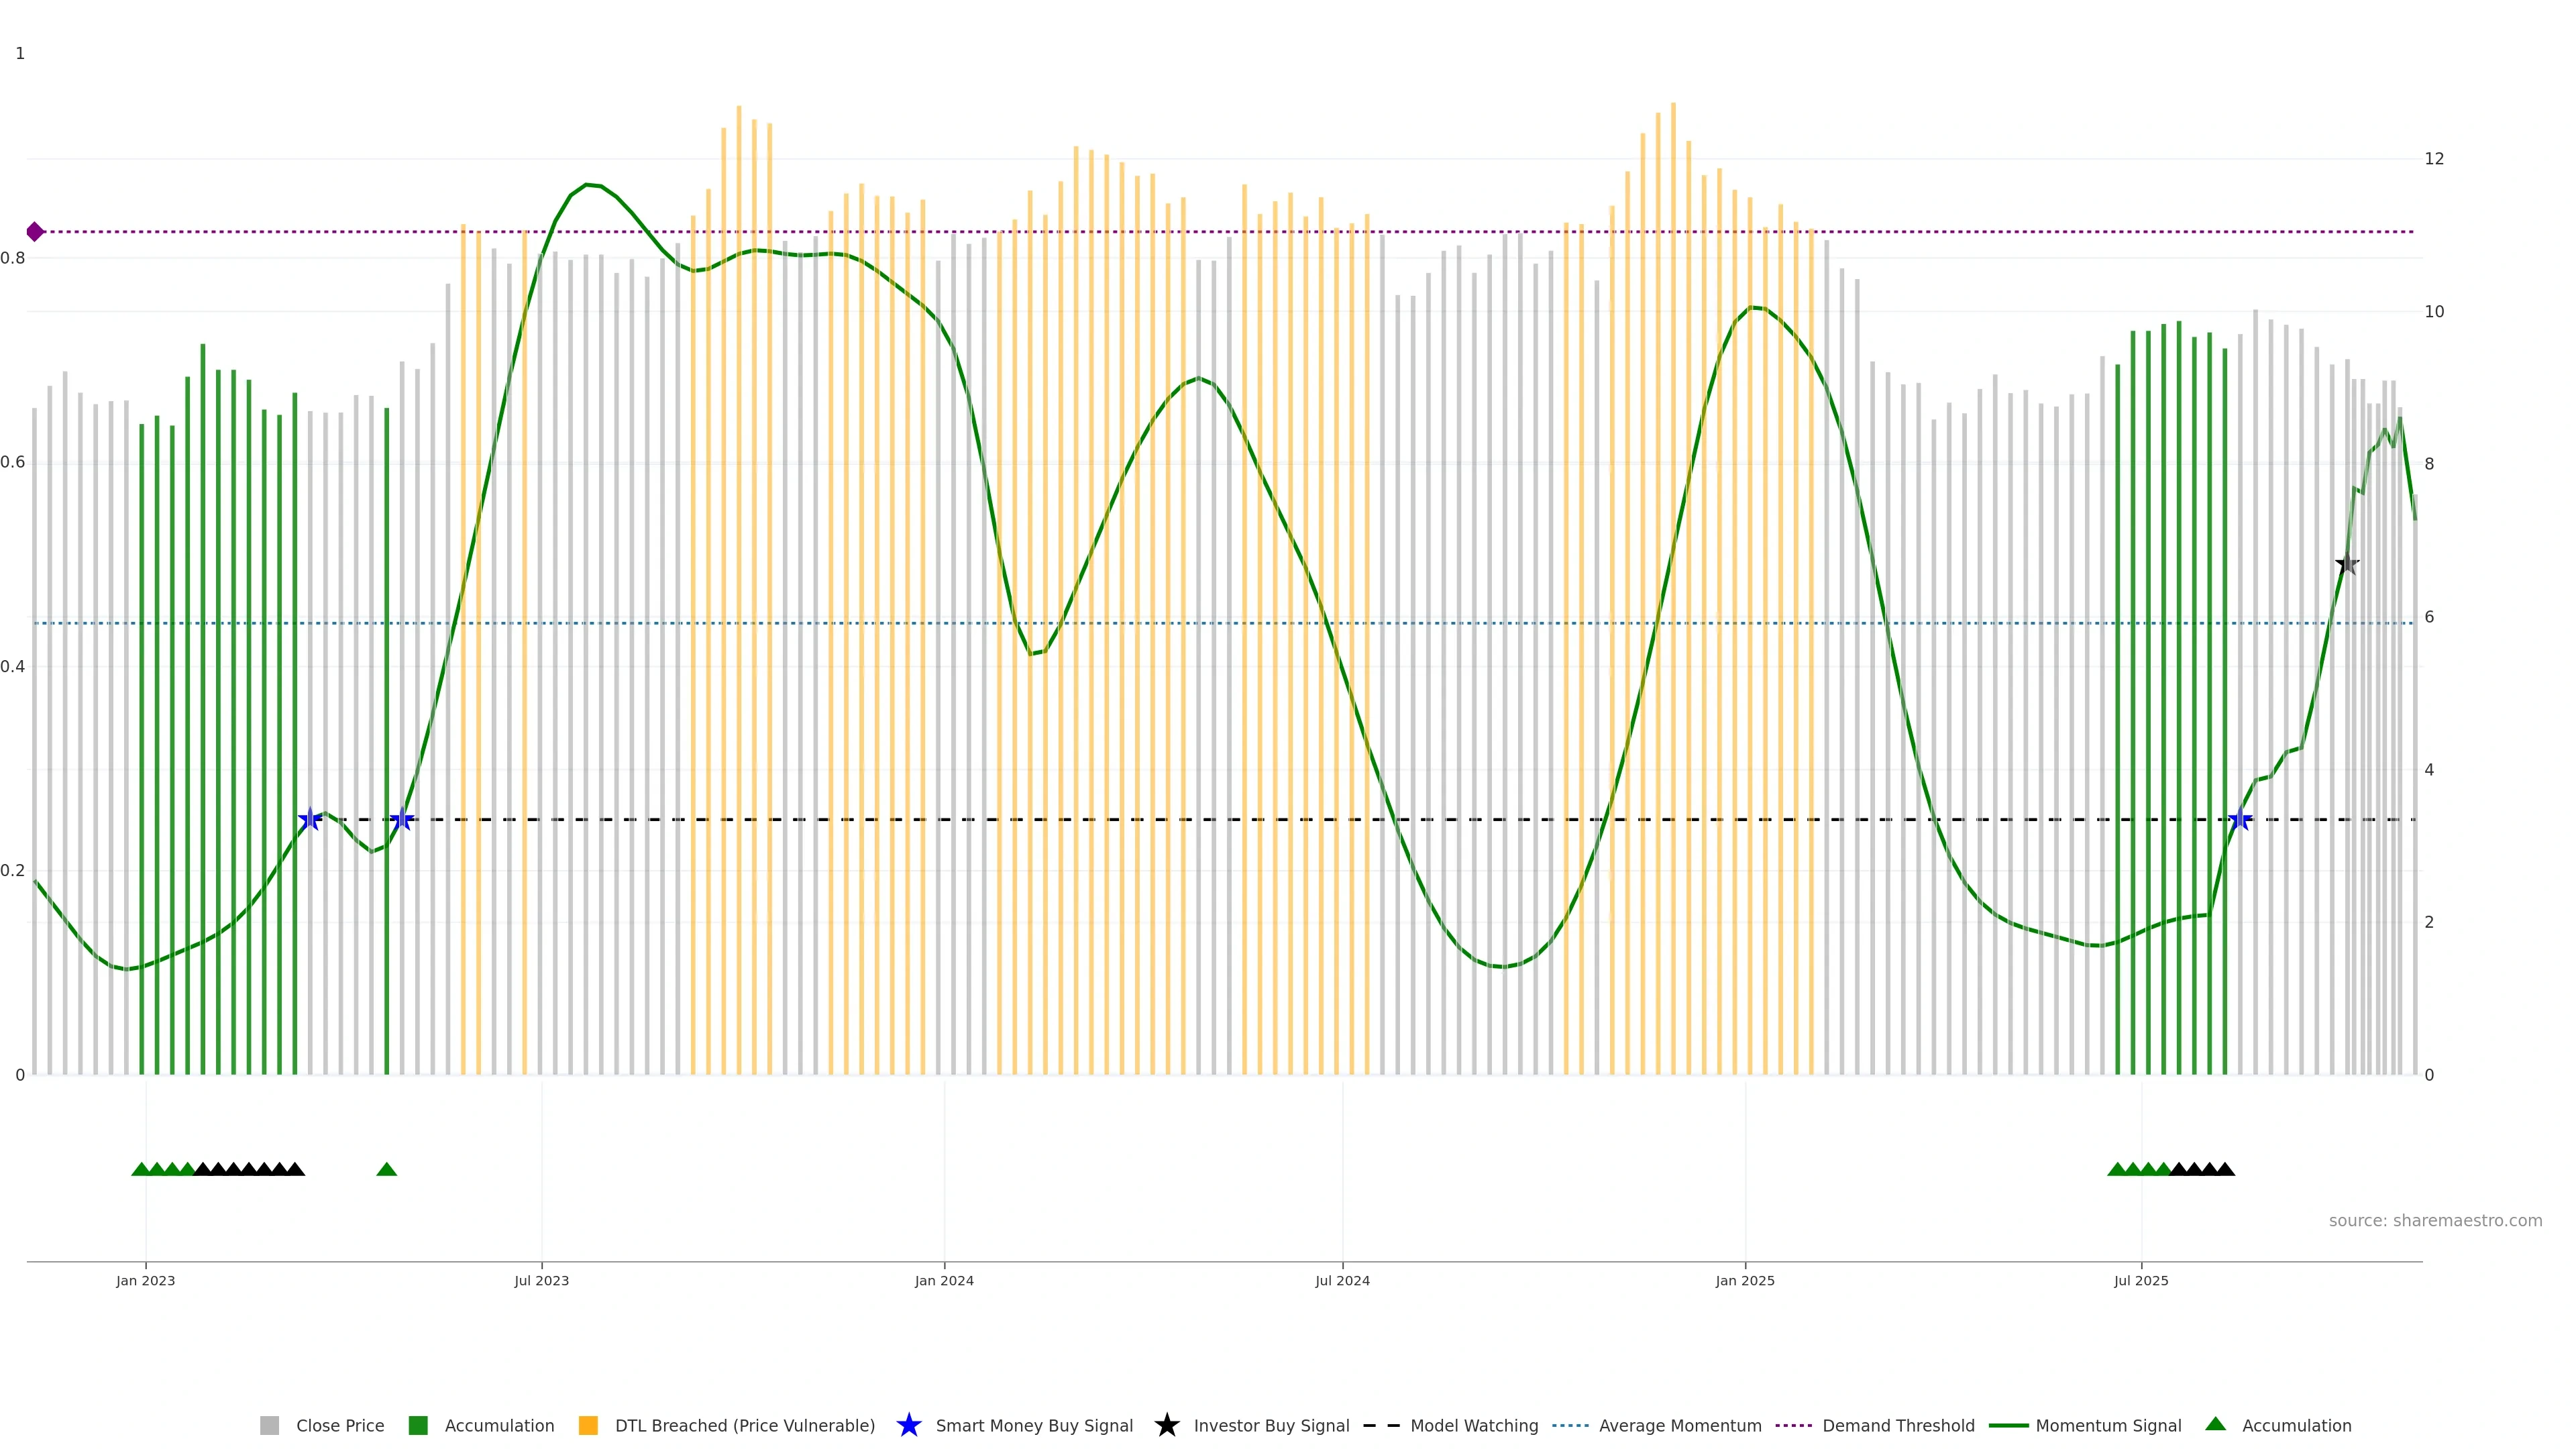Click the green Accumulation square legend icon
The height and width of the screenshot is (1449, 2576).
(x=418, y=1425)
